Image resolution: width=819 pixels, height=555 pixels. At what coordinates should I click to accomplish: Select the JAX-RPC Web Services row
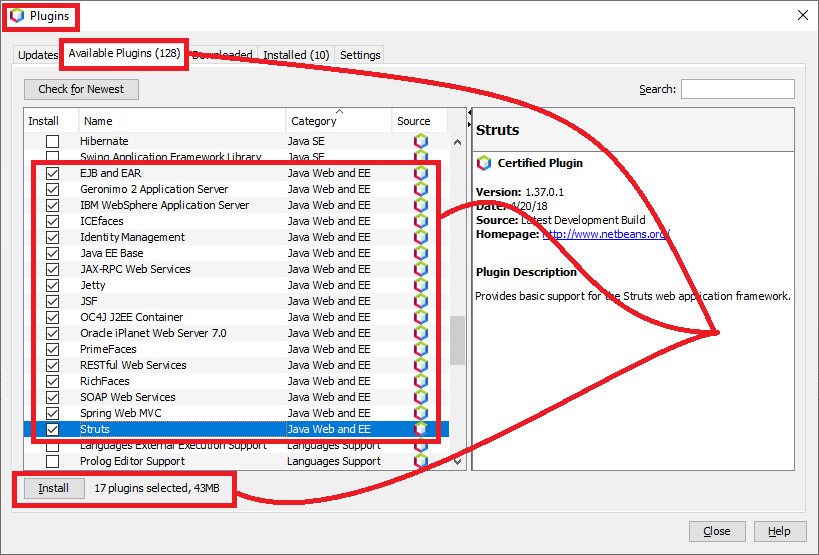click(x=236, y=269)
